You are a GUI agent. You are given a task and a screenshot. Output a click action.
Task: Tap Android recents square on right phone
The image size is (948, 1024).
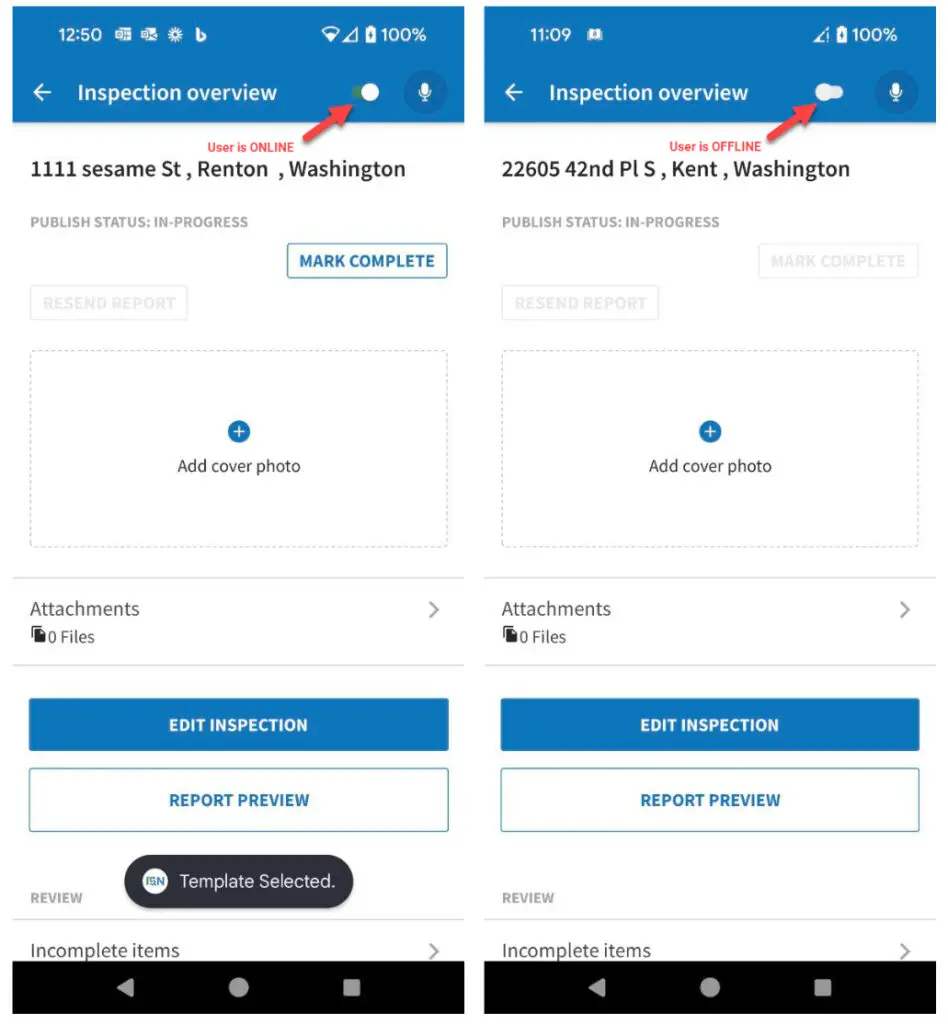(x=823, y=987)
